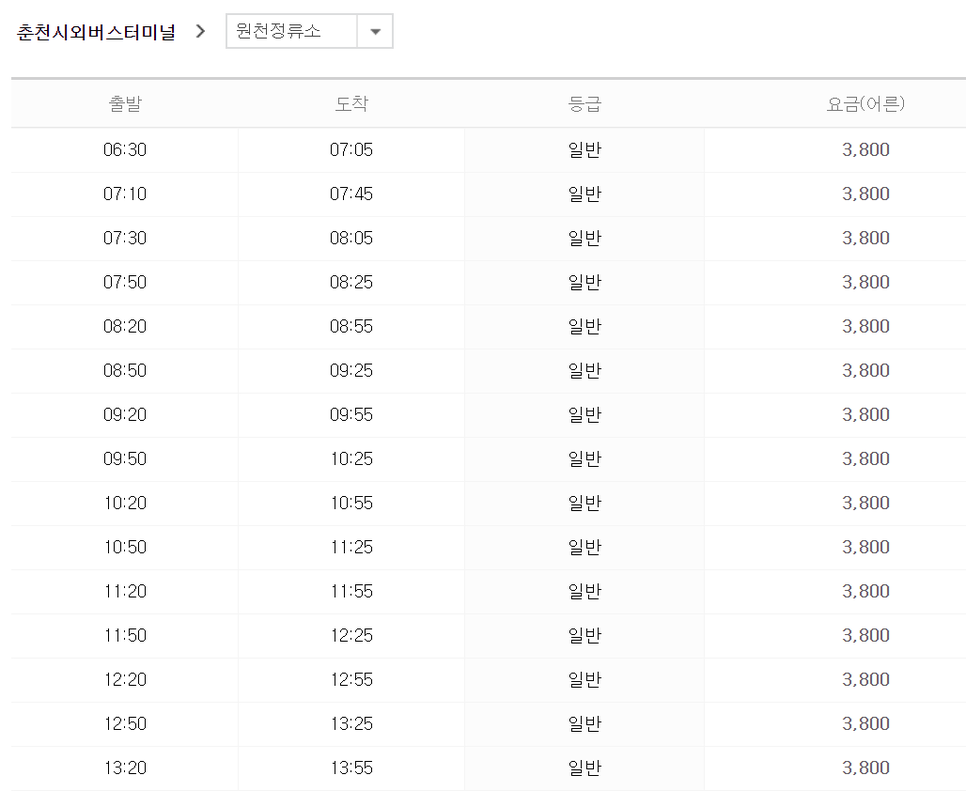Select the 09:20 departure time
The image size is (966, 791).
point(125,415)
